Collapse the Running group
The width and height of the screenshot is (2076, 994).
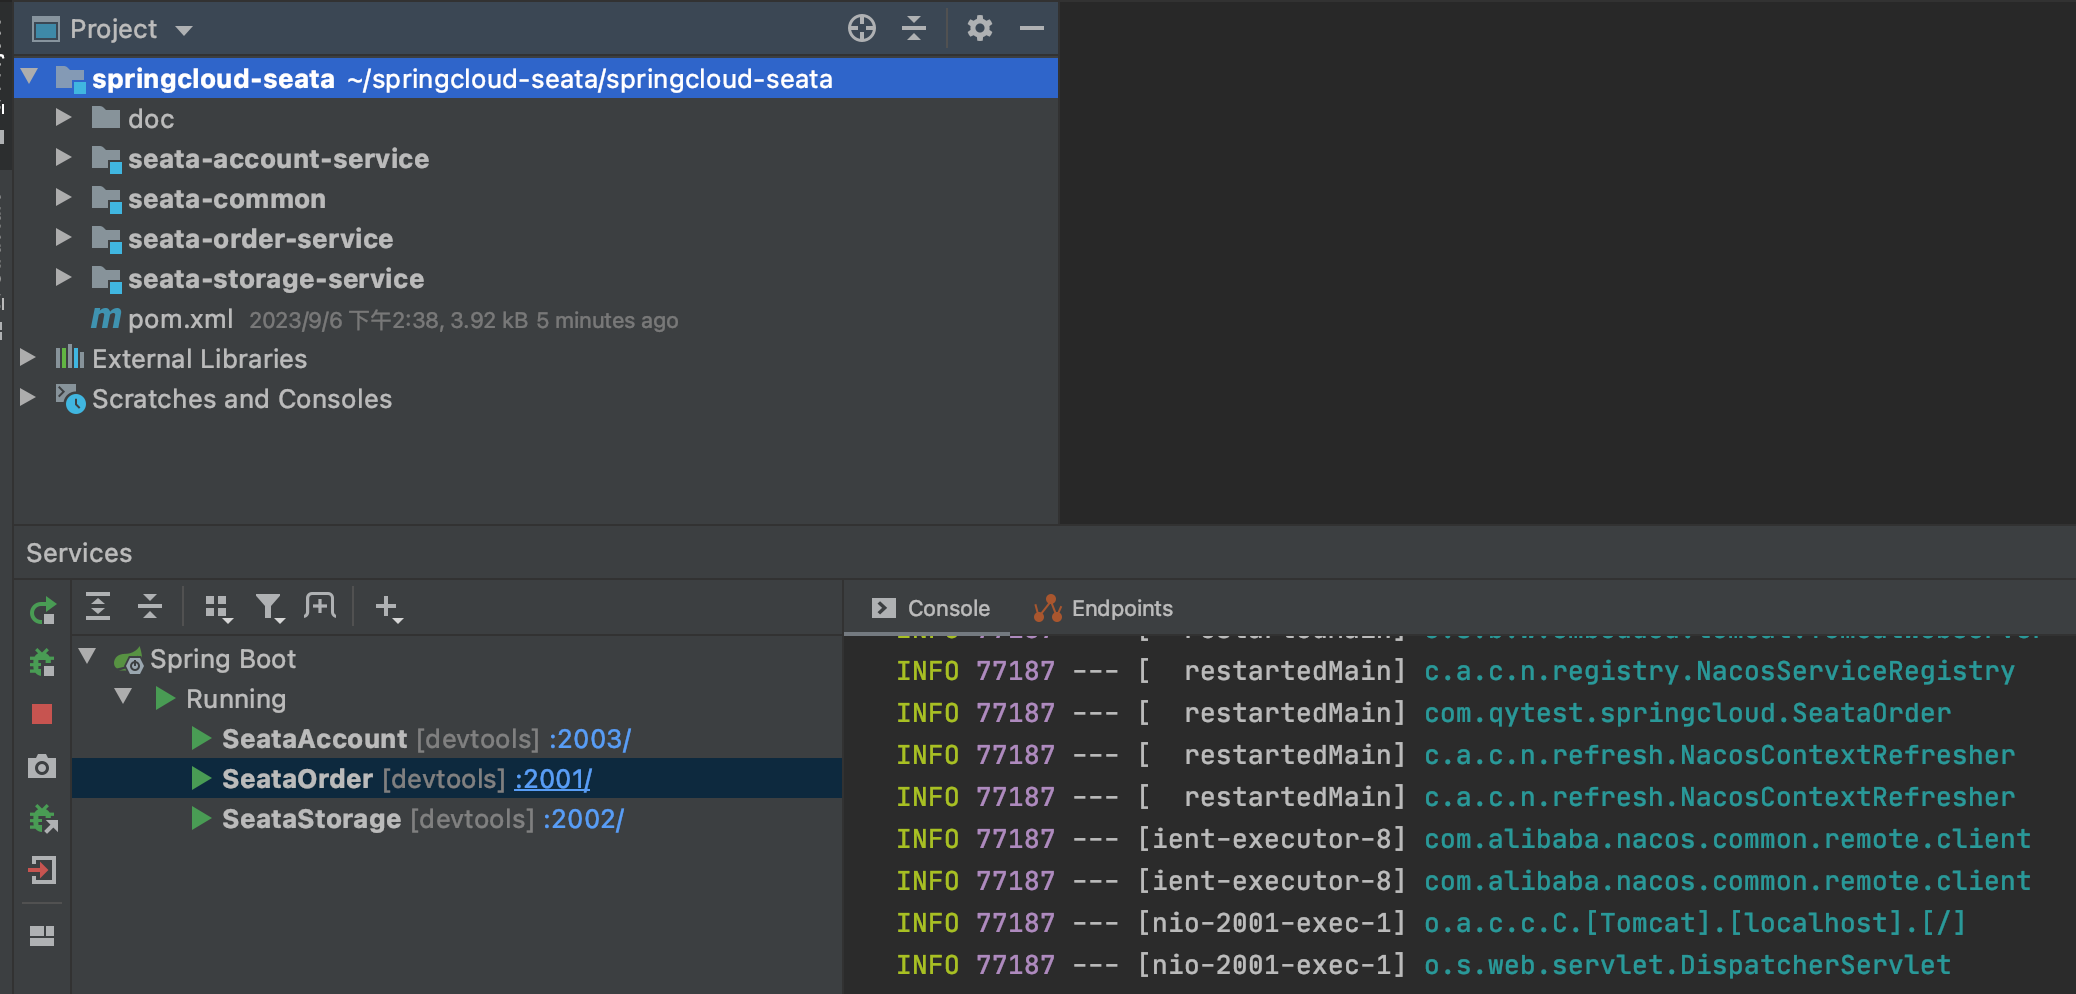pos(124,697)
